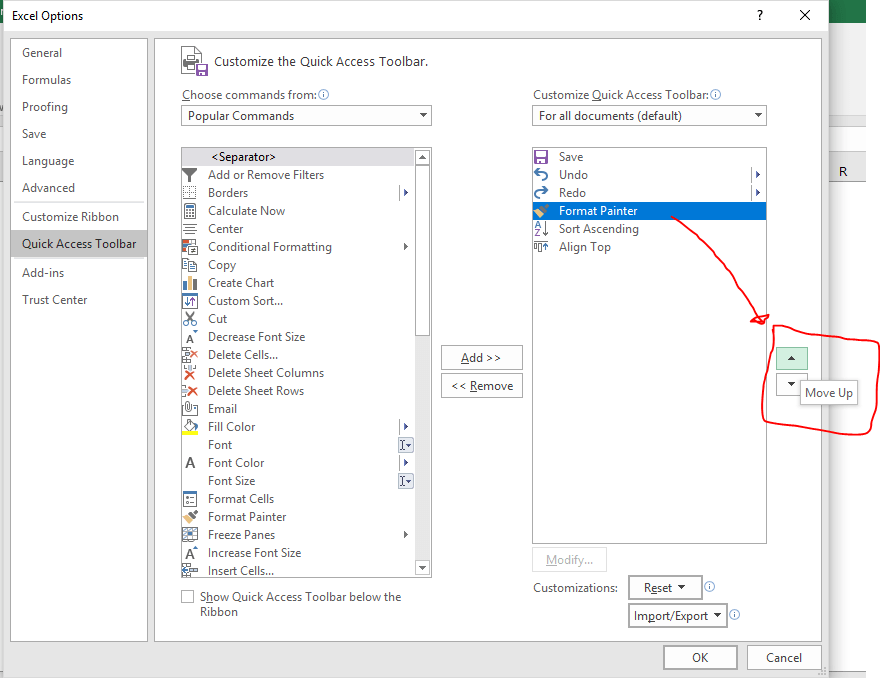This screenshot has height=678, width=880.
Task: Open the Formulas options category
Action: (47, 80)
